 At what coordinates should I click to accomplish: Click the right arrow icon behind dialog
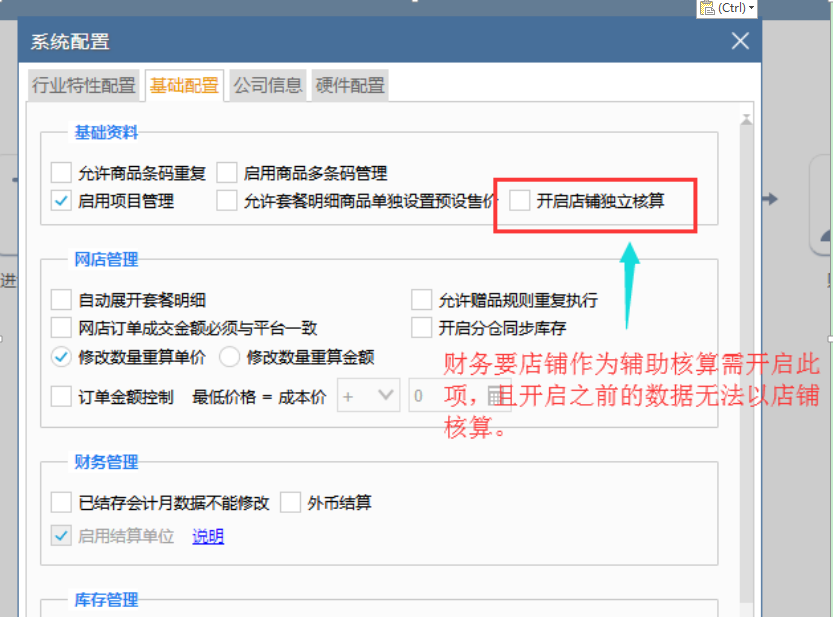770,199
